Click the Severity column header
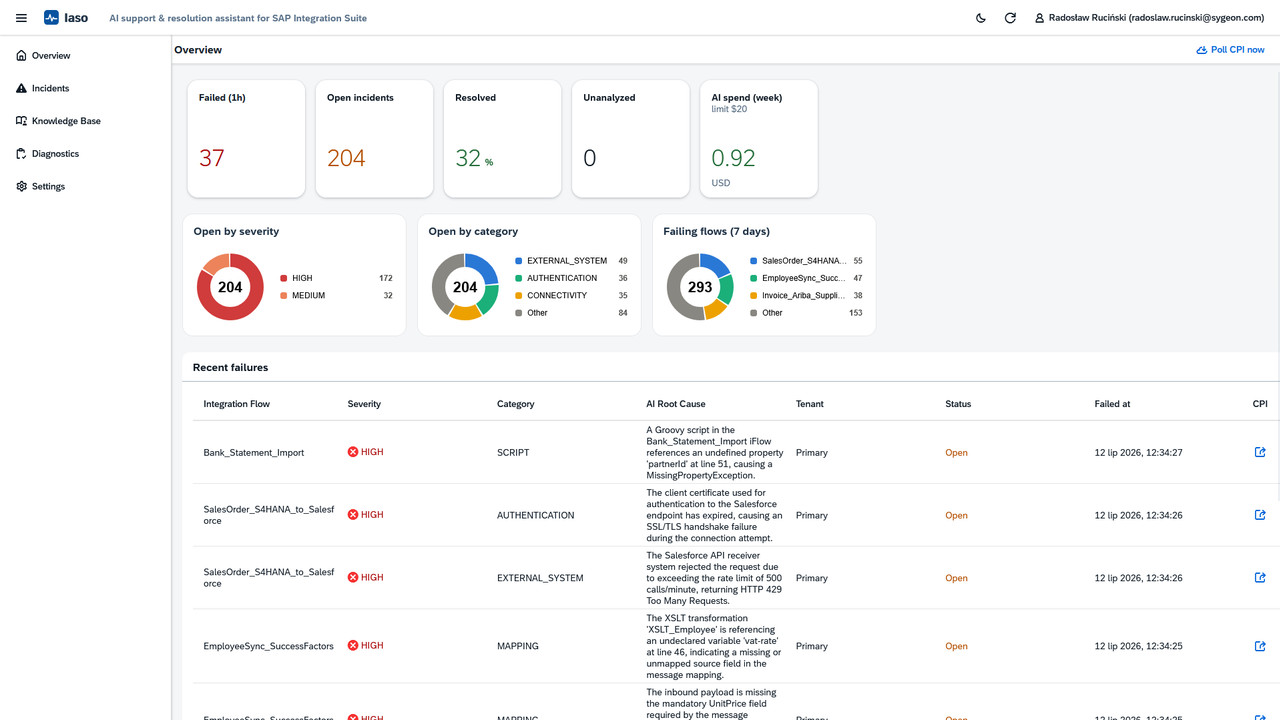This screenshot has height=720, width=1280. 364,404
